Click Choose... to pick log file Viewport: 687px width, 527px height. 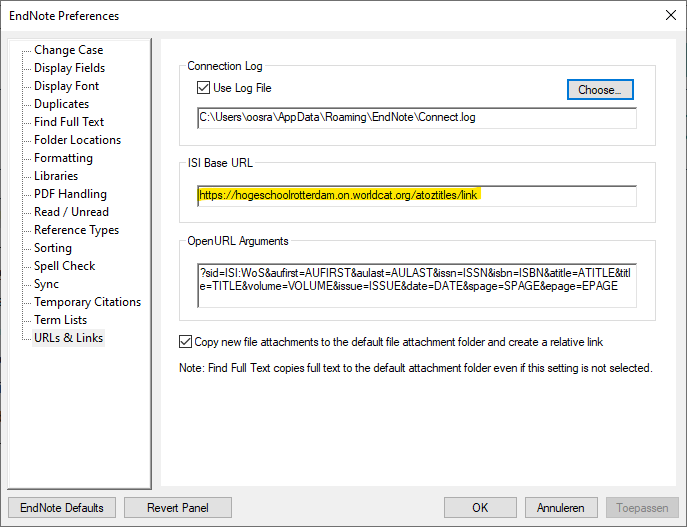tap(599, 90)
